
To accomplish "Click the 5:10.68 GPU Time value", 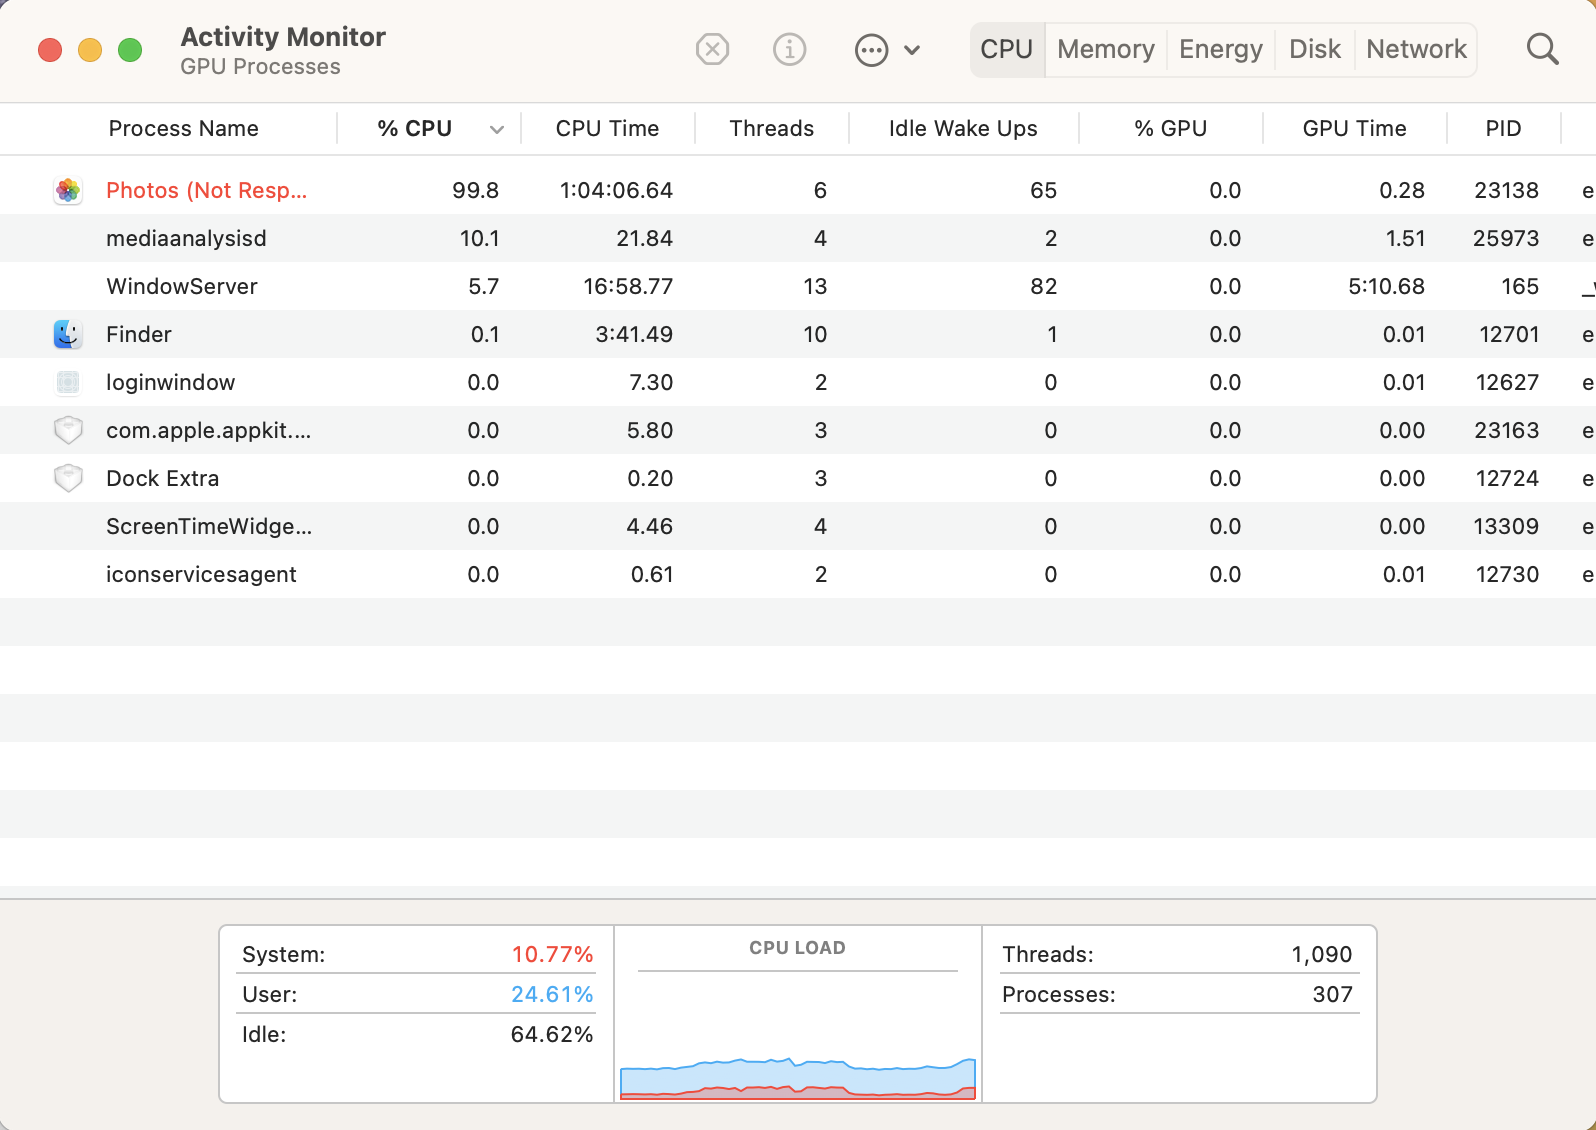I will pos(1386,286).
